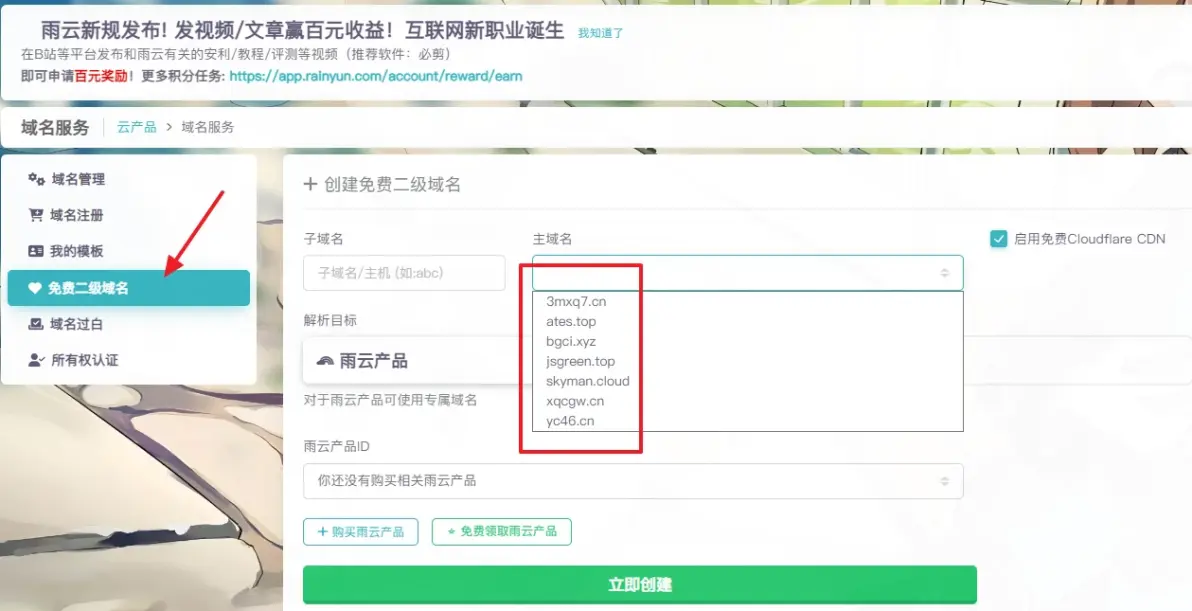1192x611 pixels.
Task: Click the gears icon beside 域名管理
Action: click(x=36, y=179)
